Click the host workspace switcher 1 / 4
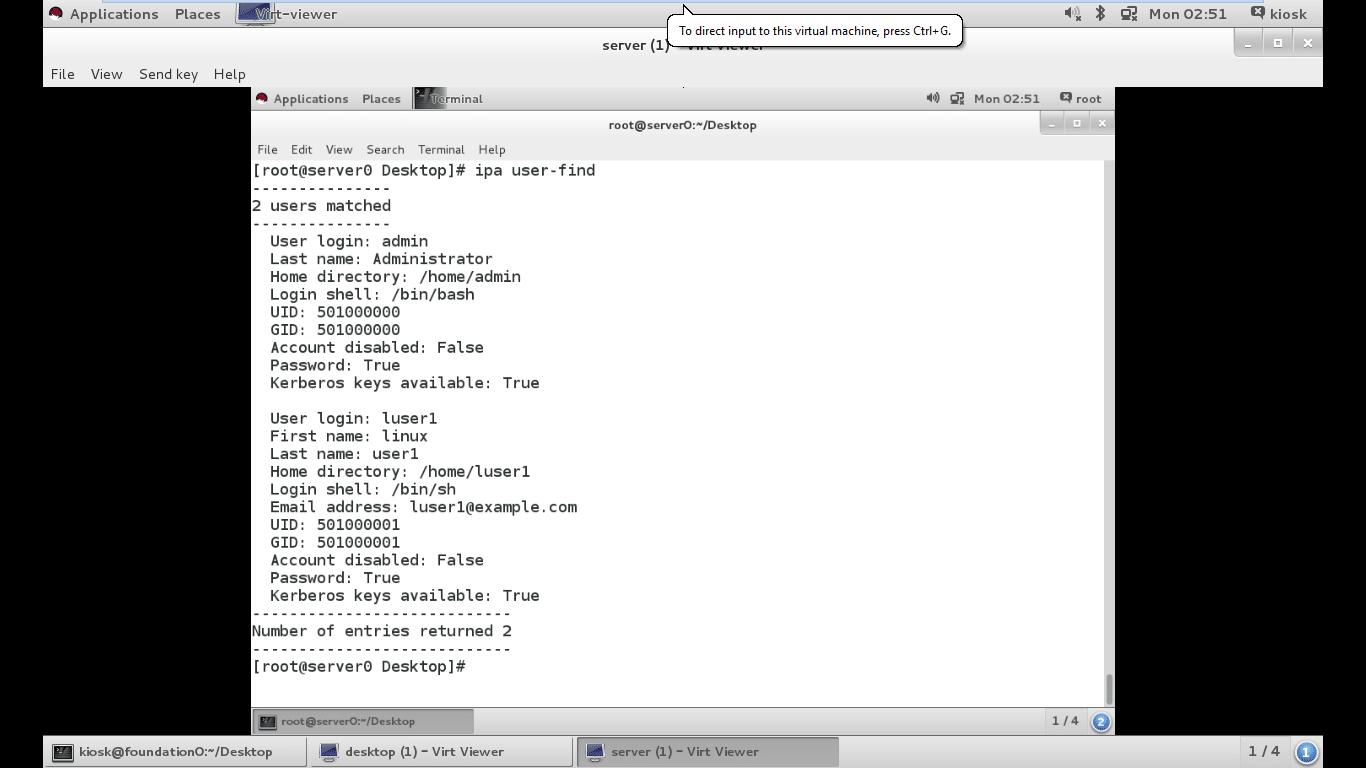 pos(1264,751)
